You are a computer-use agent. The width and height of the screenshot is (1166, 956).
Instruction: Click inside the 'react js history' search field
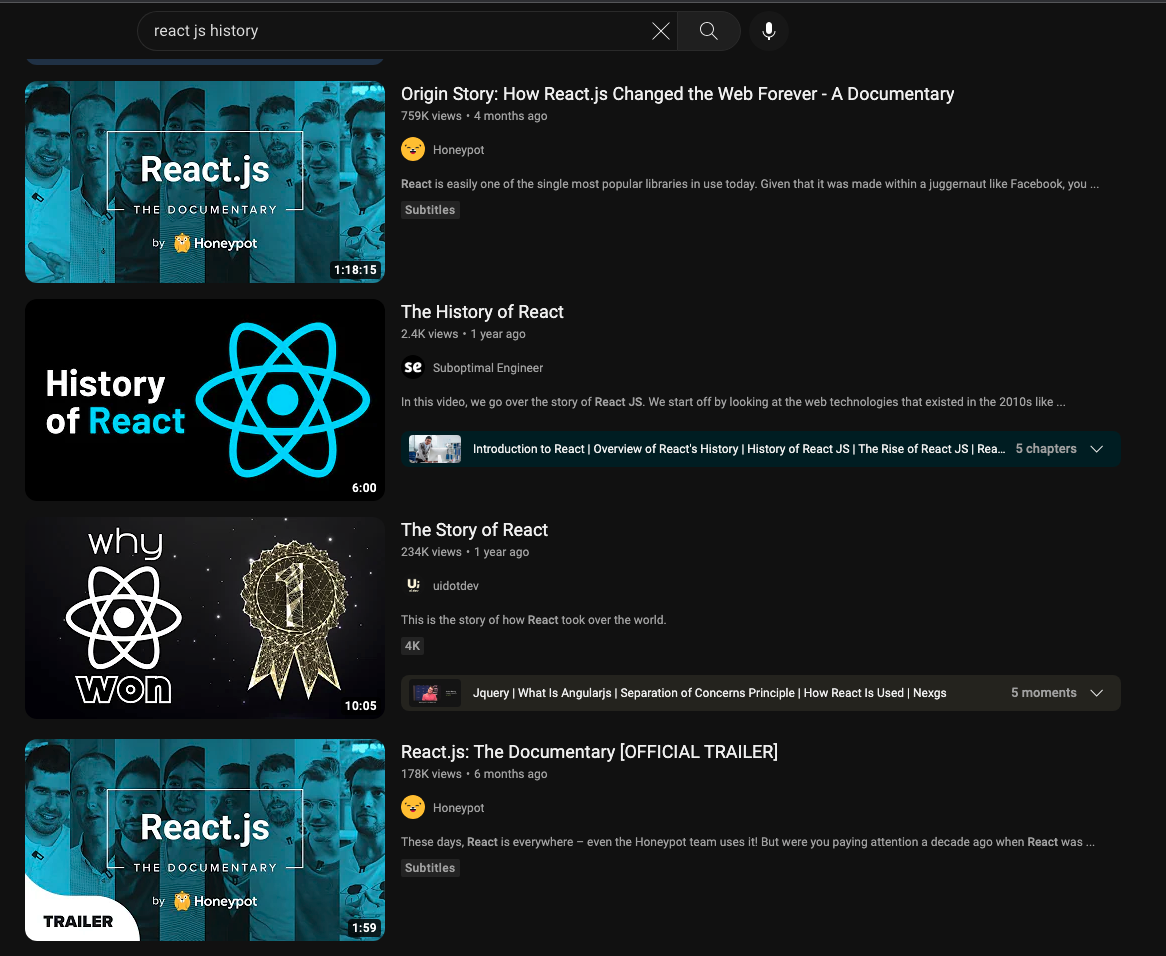click(x=394, y=30)
